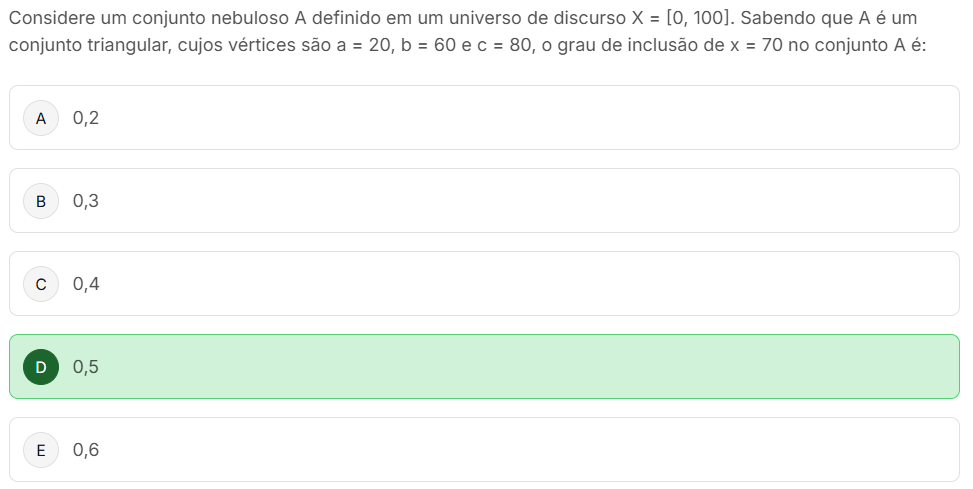Screen dimensions: 973x489
Task: Click the letter C circle badge
Action: [x=41, y=284]
